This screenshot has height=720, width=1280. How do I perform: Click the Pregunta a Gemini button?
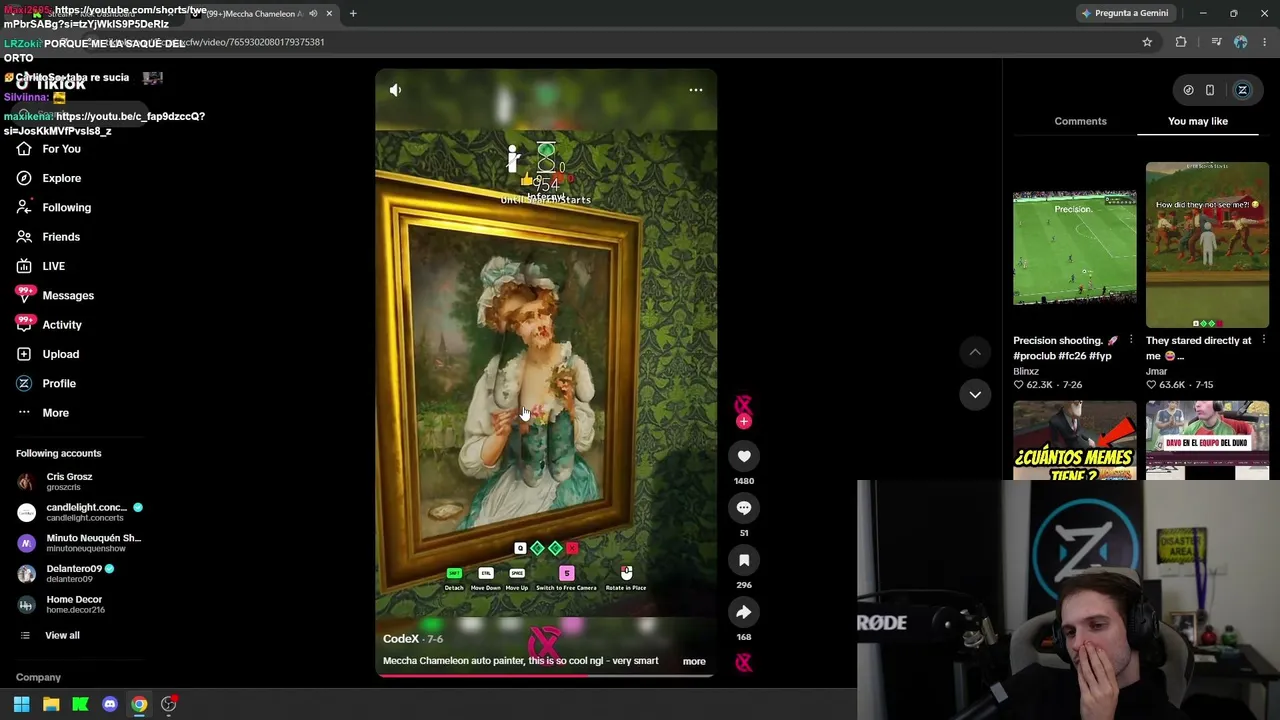[x=1124, y=13]
